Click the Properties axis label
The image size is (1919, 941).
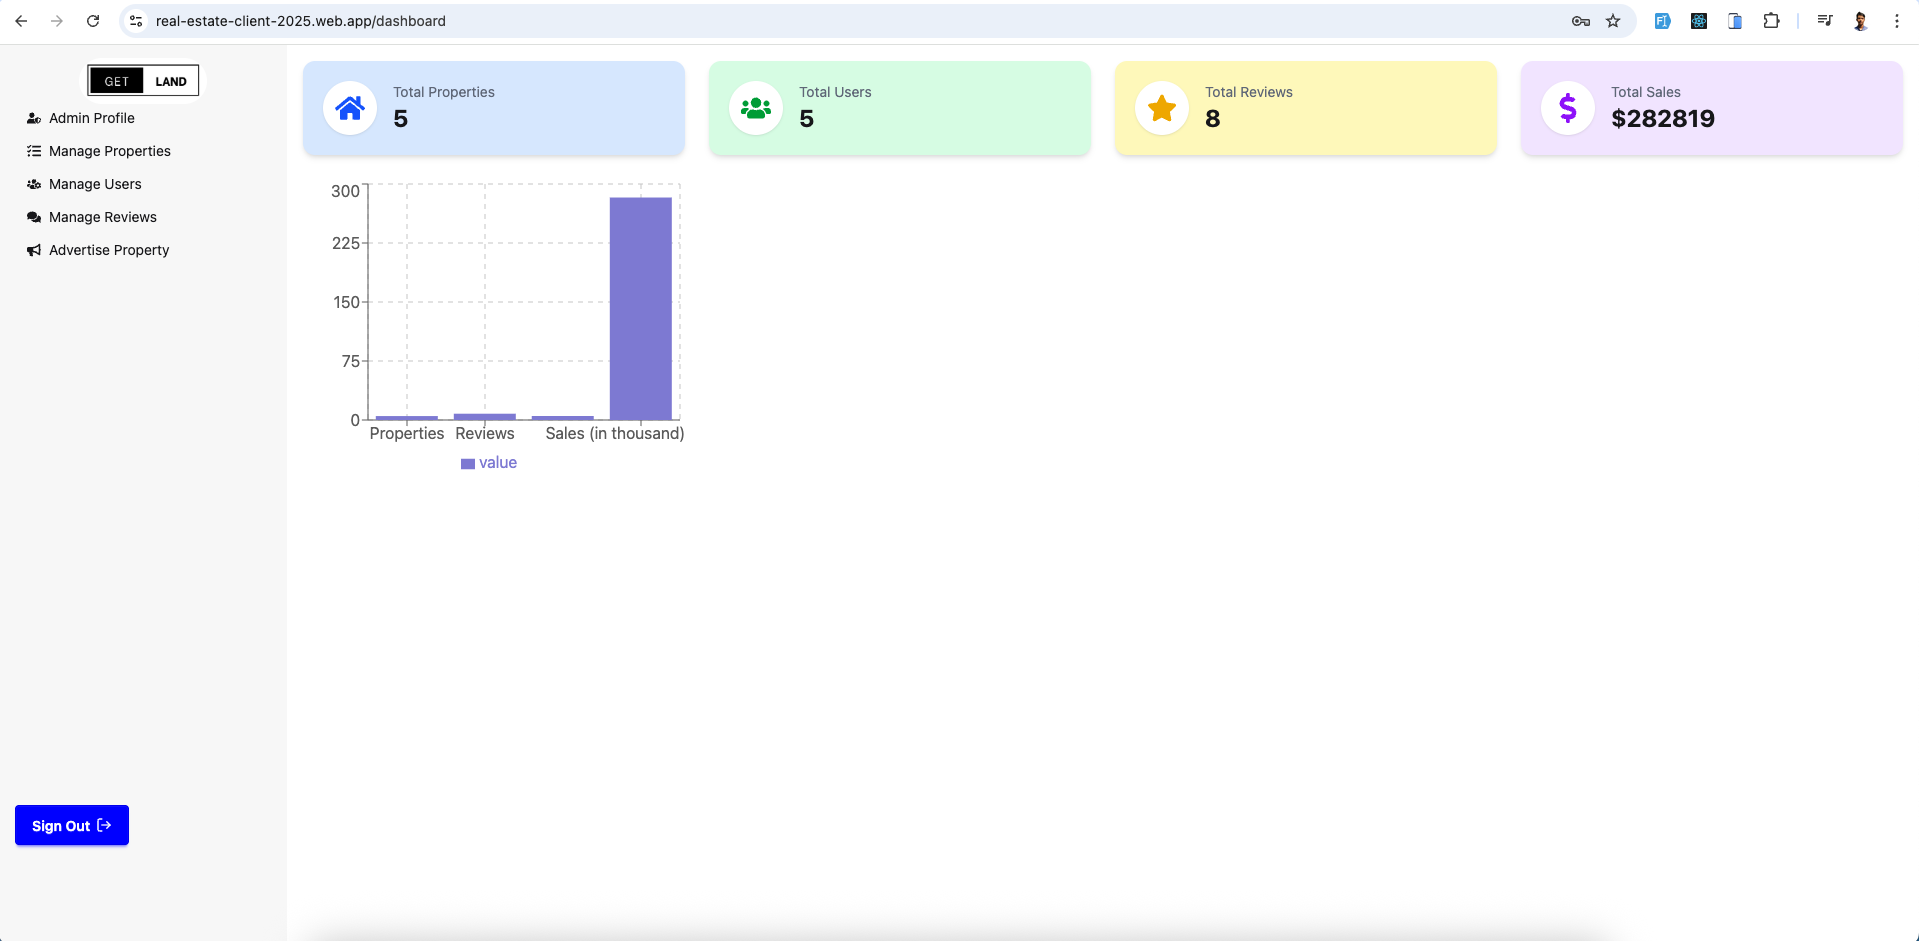click(x=407, y=433)
